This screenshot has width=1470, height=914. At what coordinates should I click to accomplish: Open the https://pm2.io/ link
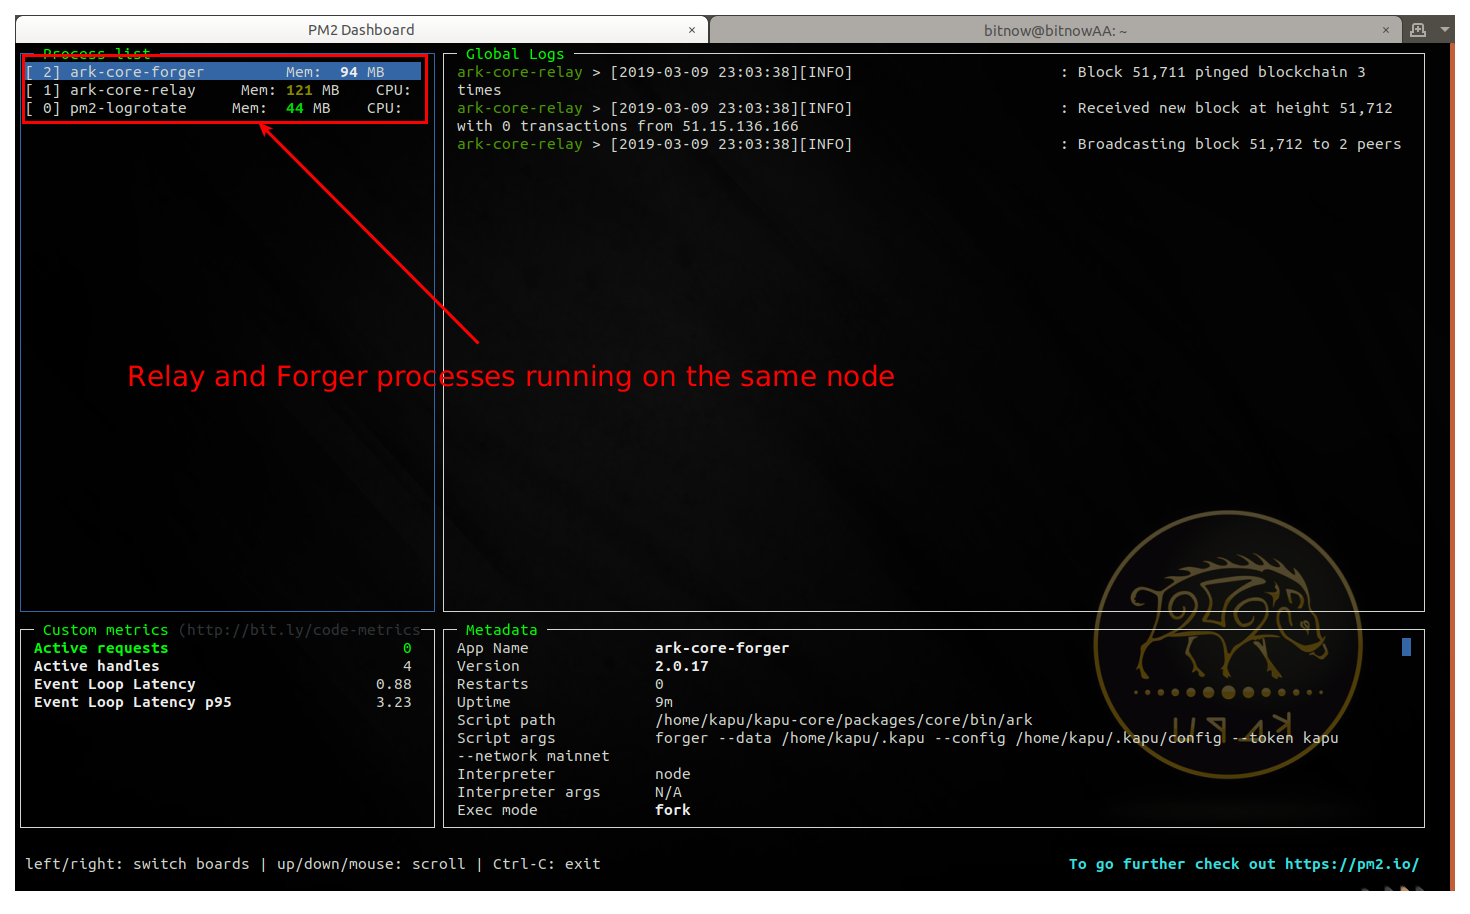[1352, 864]
